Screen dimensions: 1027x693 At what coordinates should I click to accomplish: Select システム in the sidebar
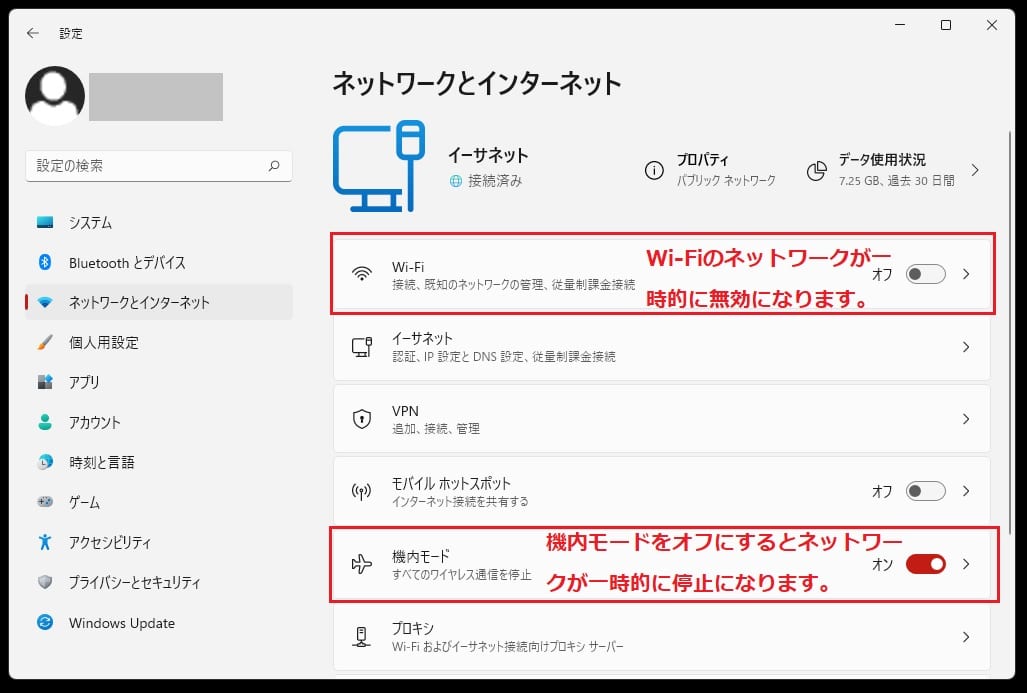click(x=159, y=223)
